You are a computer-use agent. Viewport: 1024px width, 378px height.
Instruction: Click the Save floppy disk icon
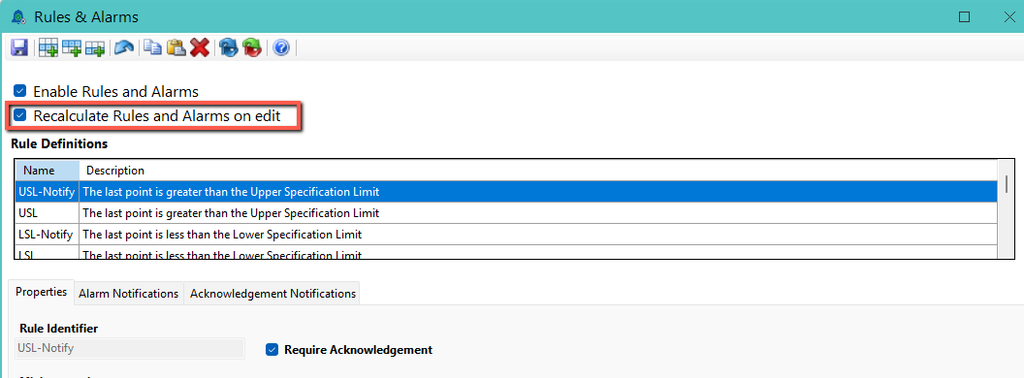point(19,48)
